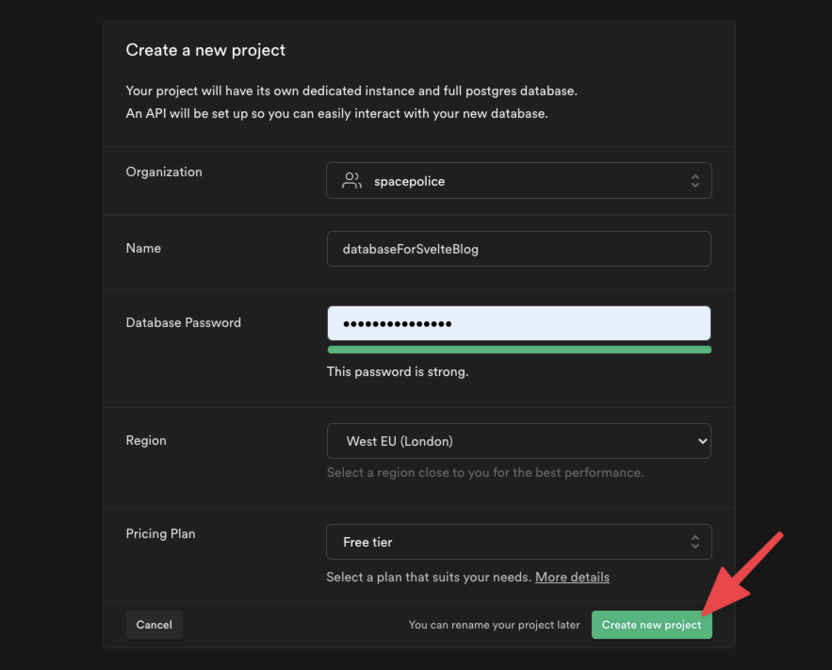Click the organization people icon beside spacepolice
The width and height of the screenshot is (832, 670).
point(350,180)
